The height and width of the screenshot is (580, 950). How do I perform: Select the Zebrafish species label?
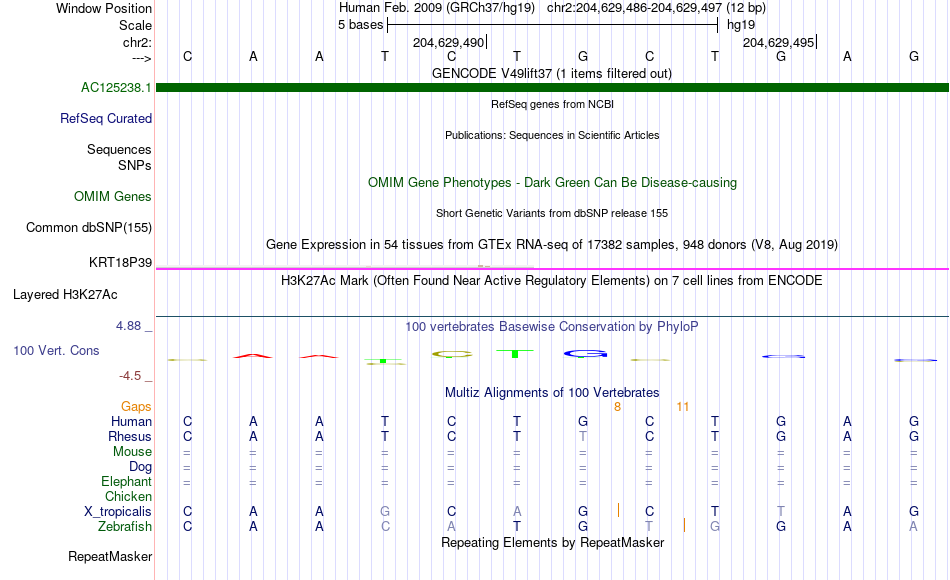pyautogui.click(x=124, y=526)
